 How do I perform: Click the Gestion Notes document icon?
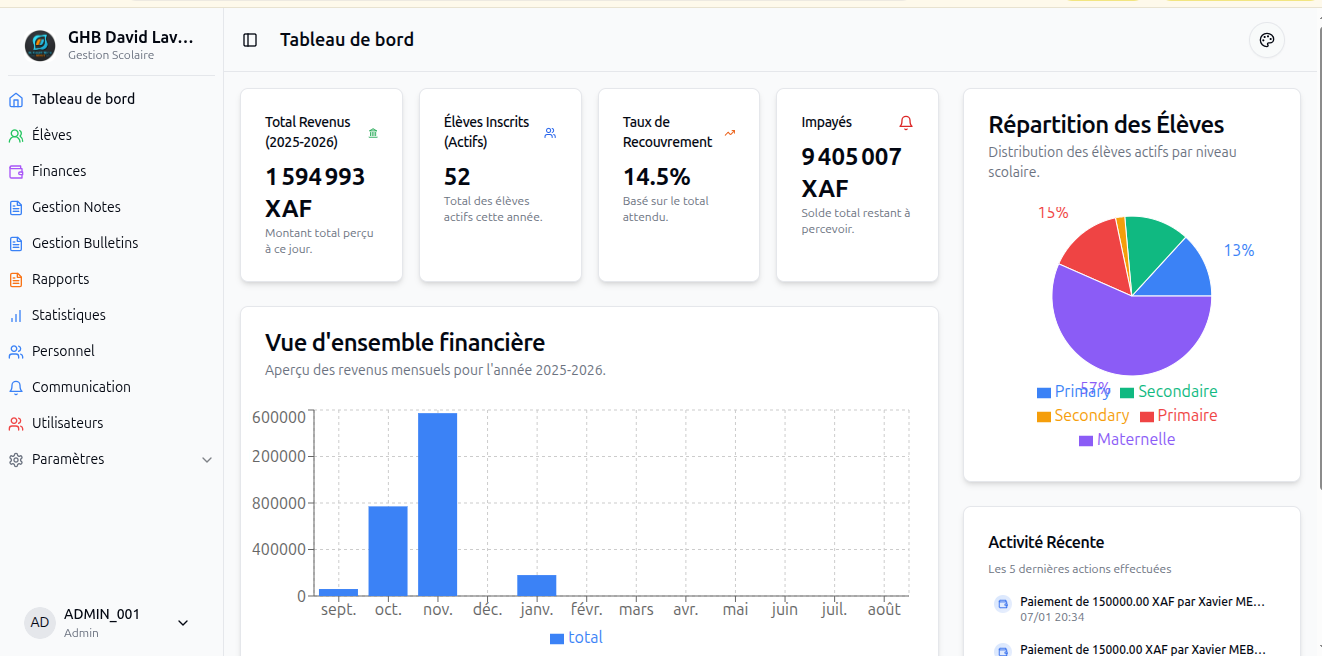pyautogui.click(x=16, y=207)
